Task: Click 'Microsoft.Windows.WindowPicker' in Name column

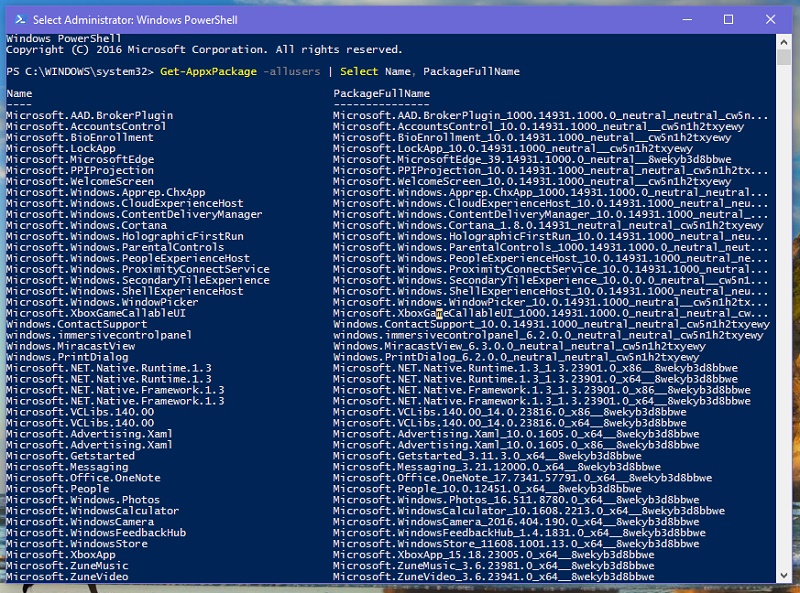Action: pyautogui.click(x=102, y=302)
